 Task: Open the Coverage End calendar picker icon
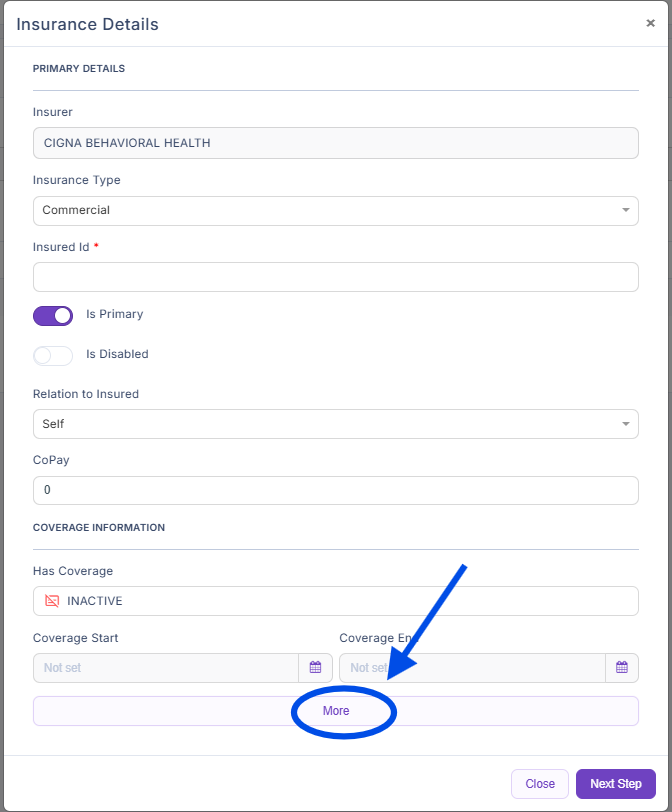click(x=621, y=668)
